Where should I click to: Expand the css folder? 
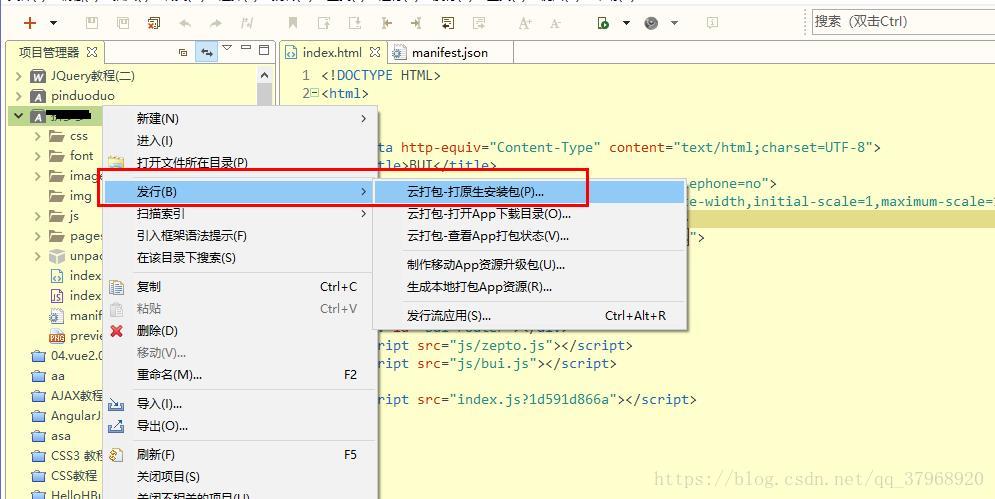coord(37,136)
